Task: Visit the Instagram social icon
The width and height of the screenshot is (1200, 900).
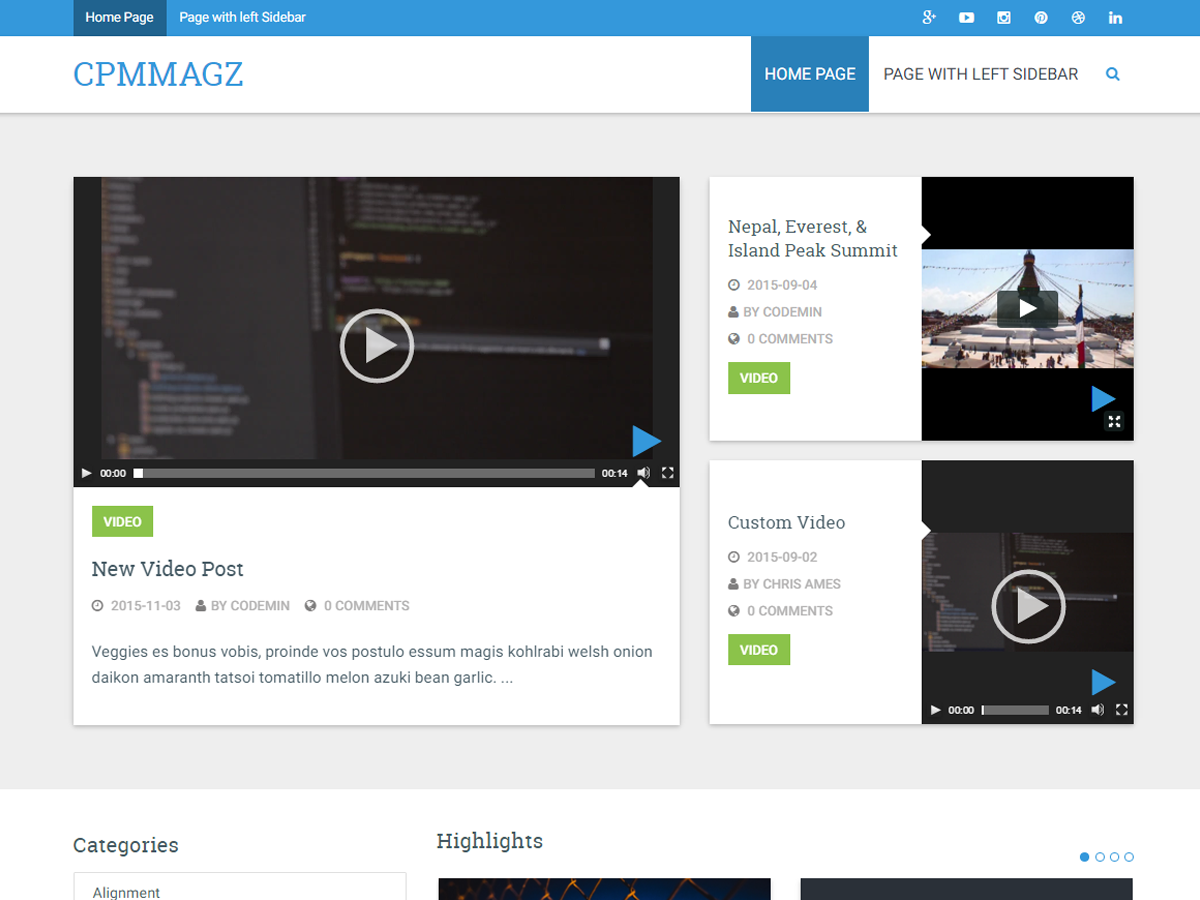Action: point(1003,17)
